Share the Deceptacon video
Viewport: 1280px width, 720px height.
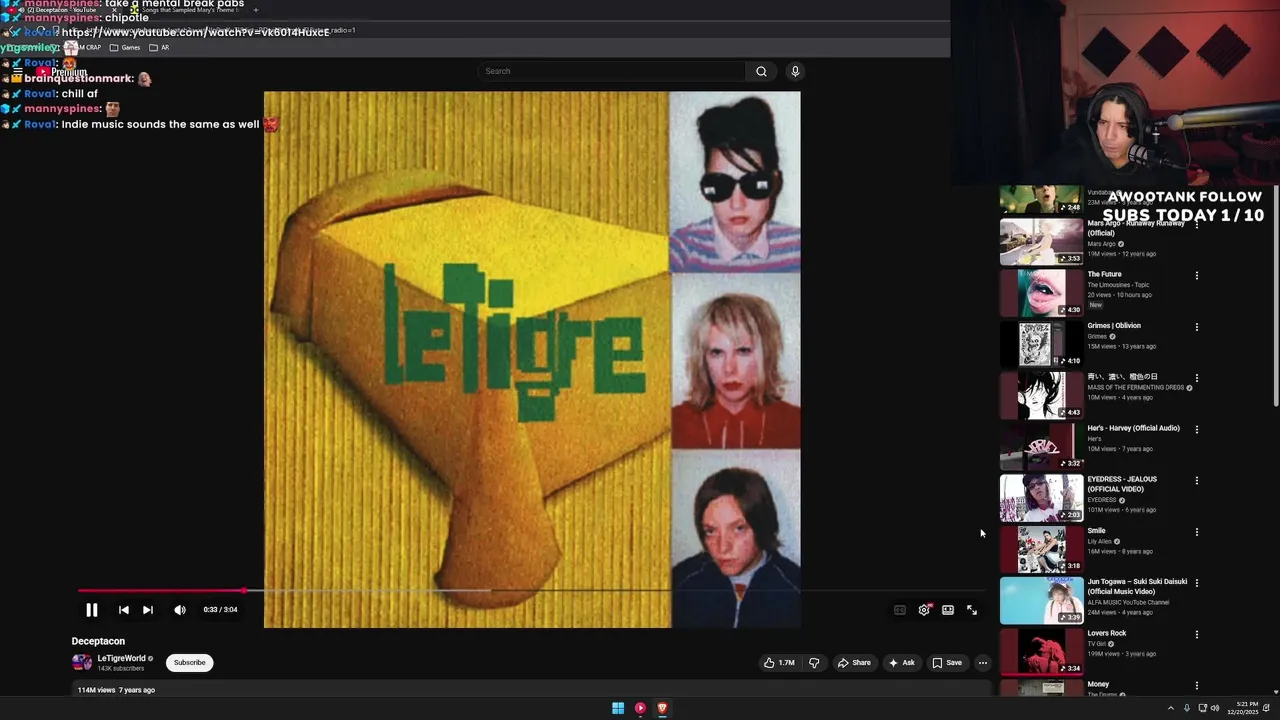[x=854, y=662]
